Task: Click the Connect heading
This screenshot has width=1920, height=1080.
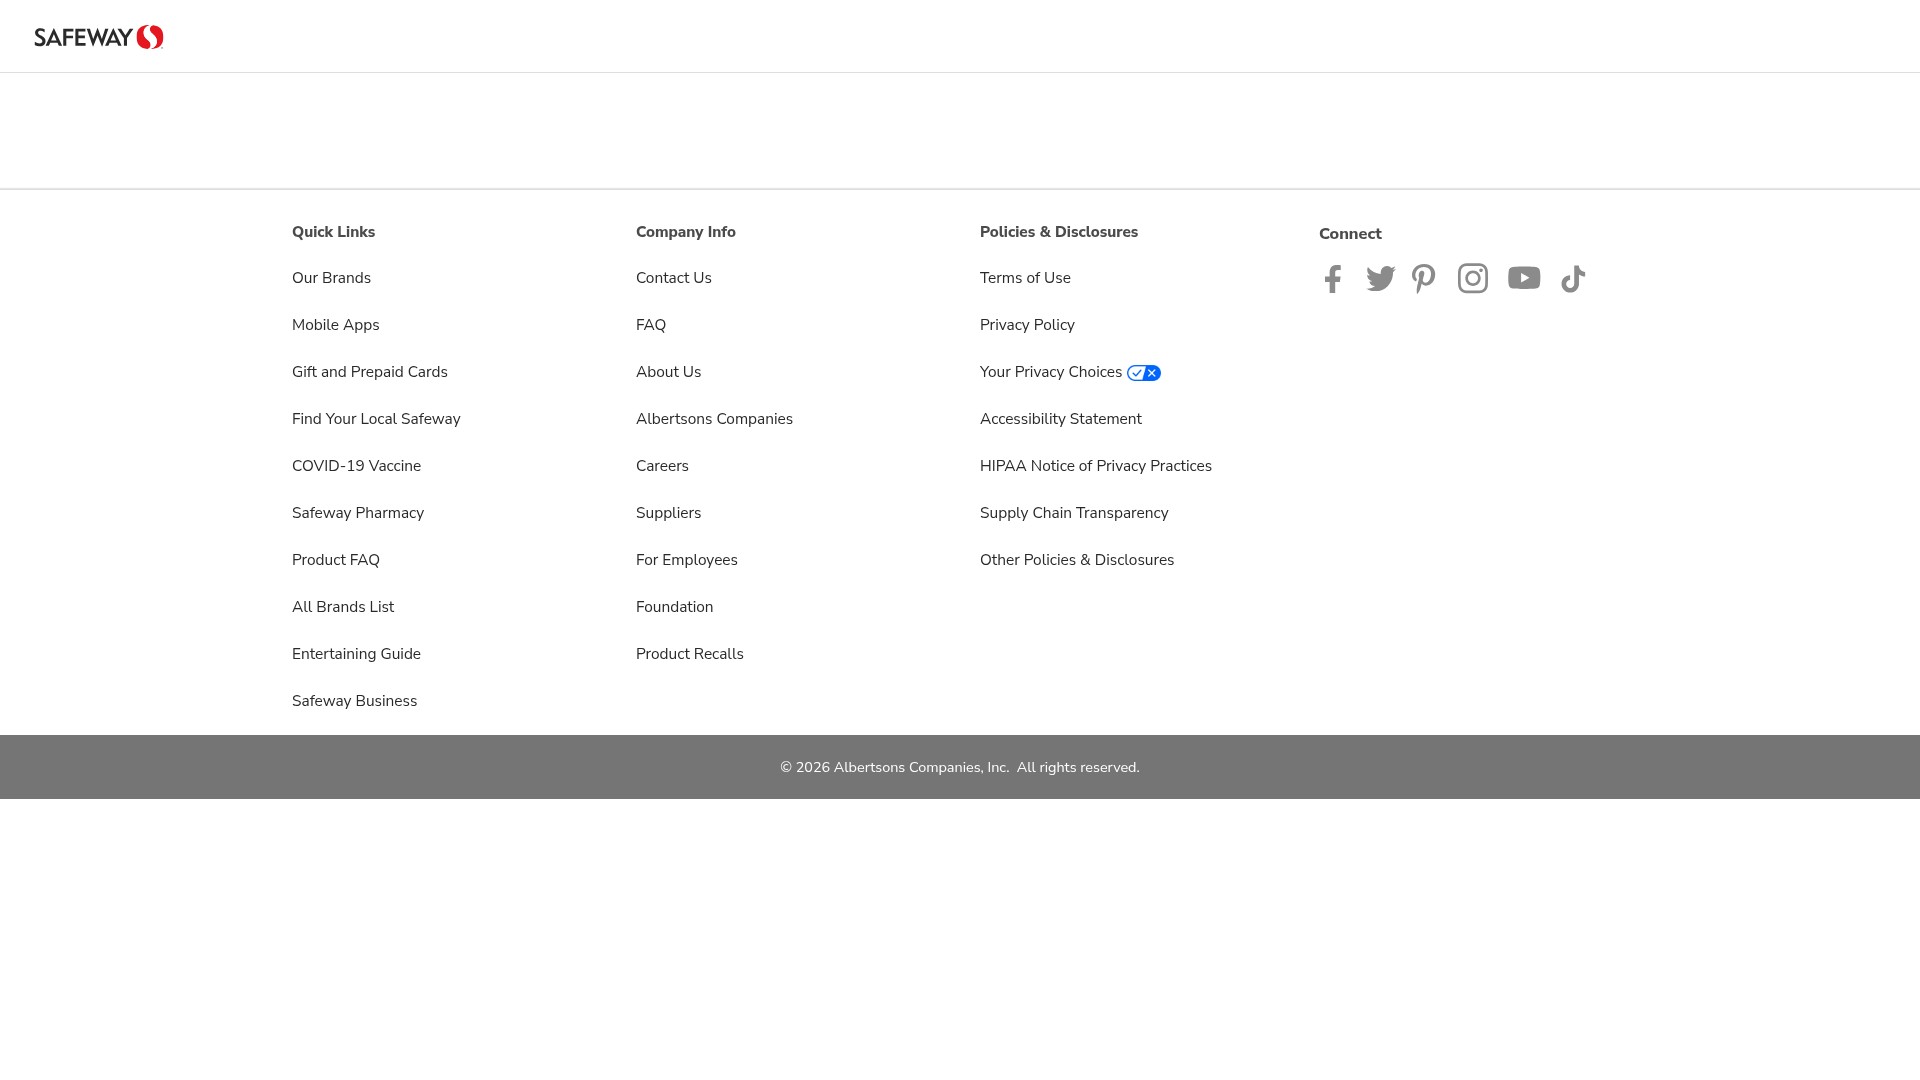Action: click(x=1350, y=234)
